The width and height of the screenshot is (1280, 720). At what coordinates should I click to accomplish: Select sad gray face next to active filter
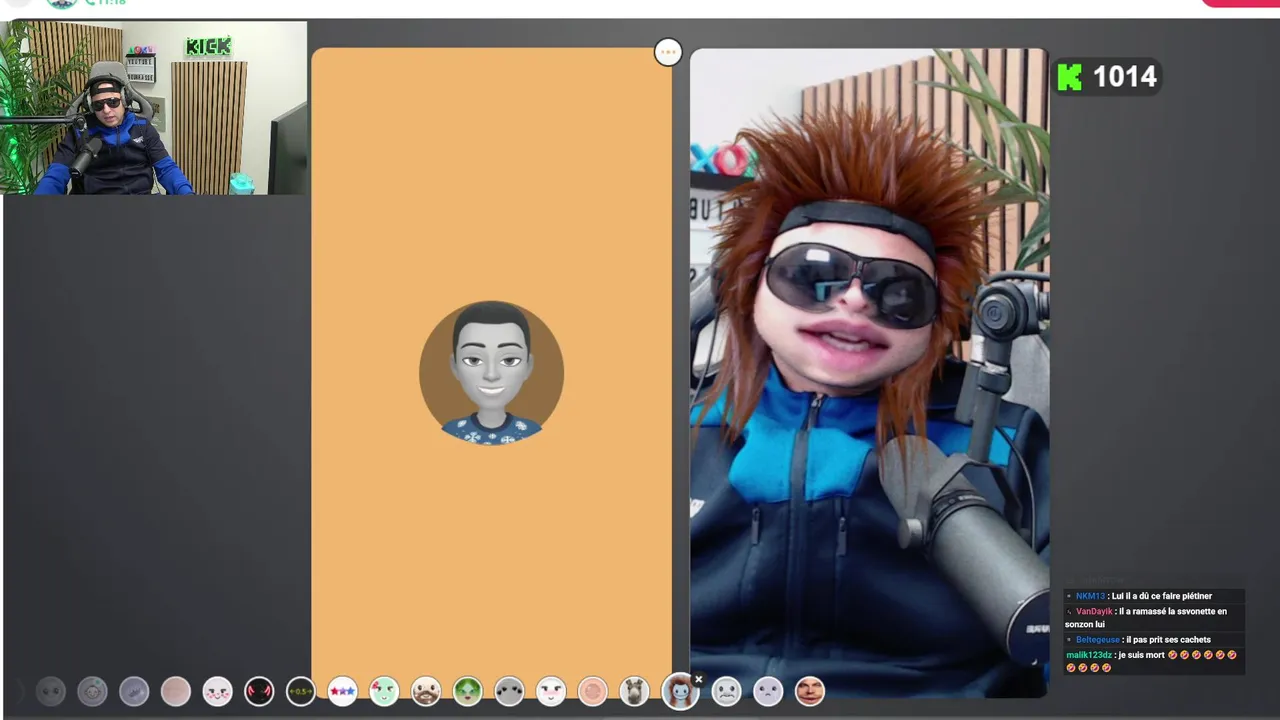point(726,691)
